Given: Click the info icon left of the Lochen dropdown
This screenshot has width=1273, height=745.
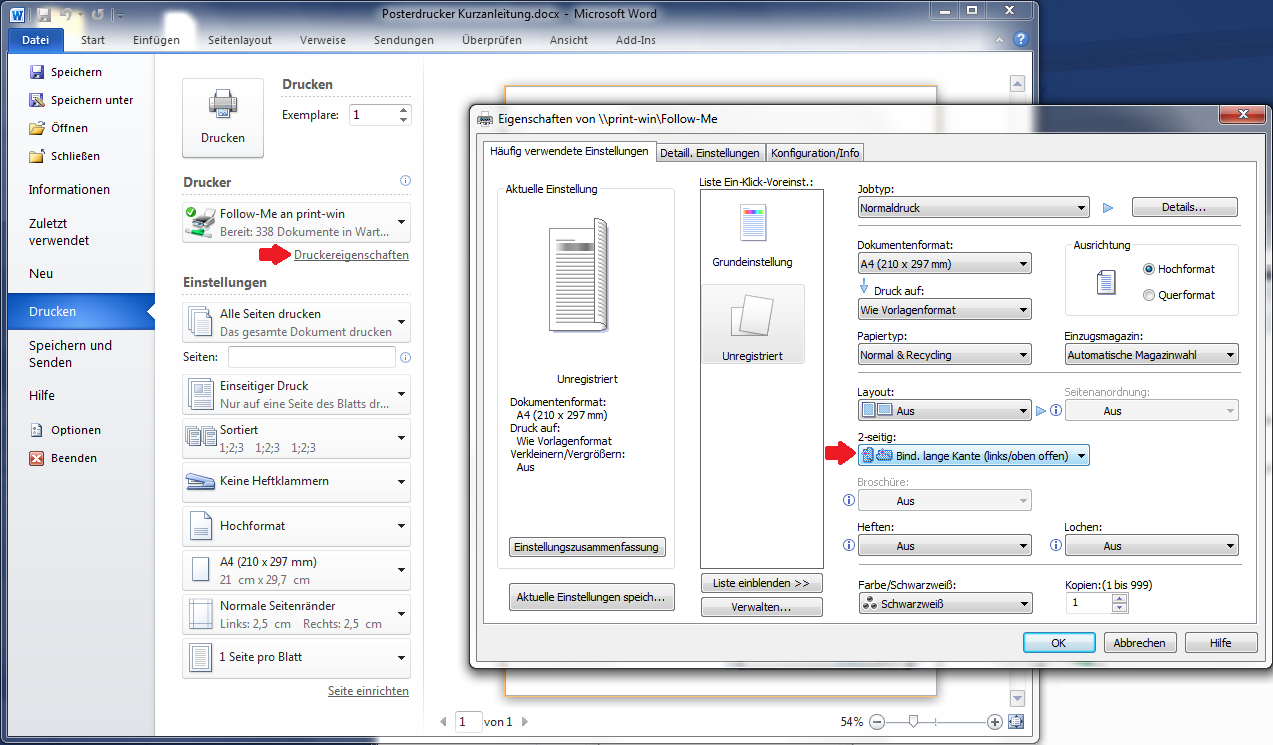Looking at the screenshot, I should point(1055,546).
